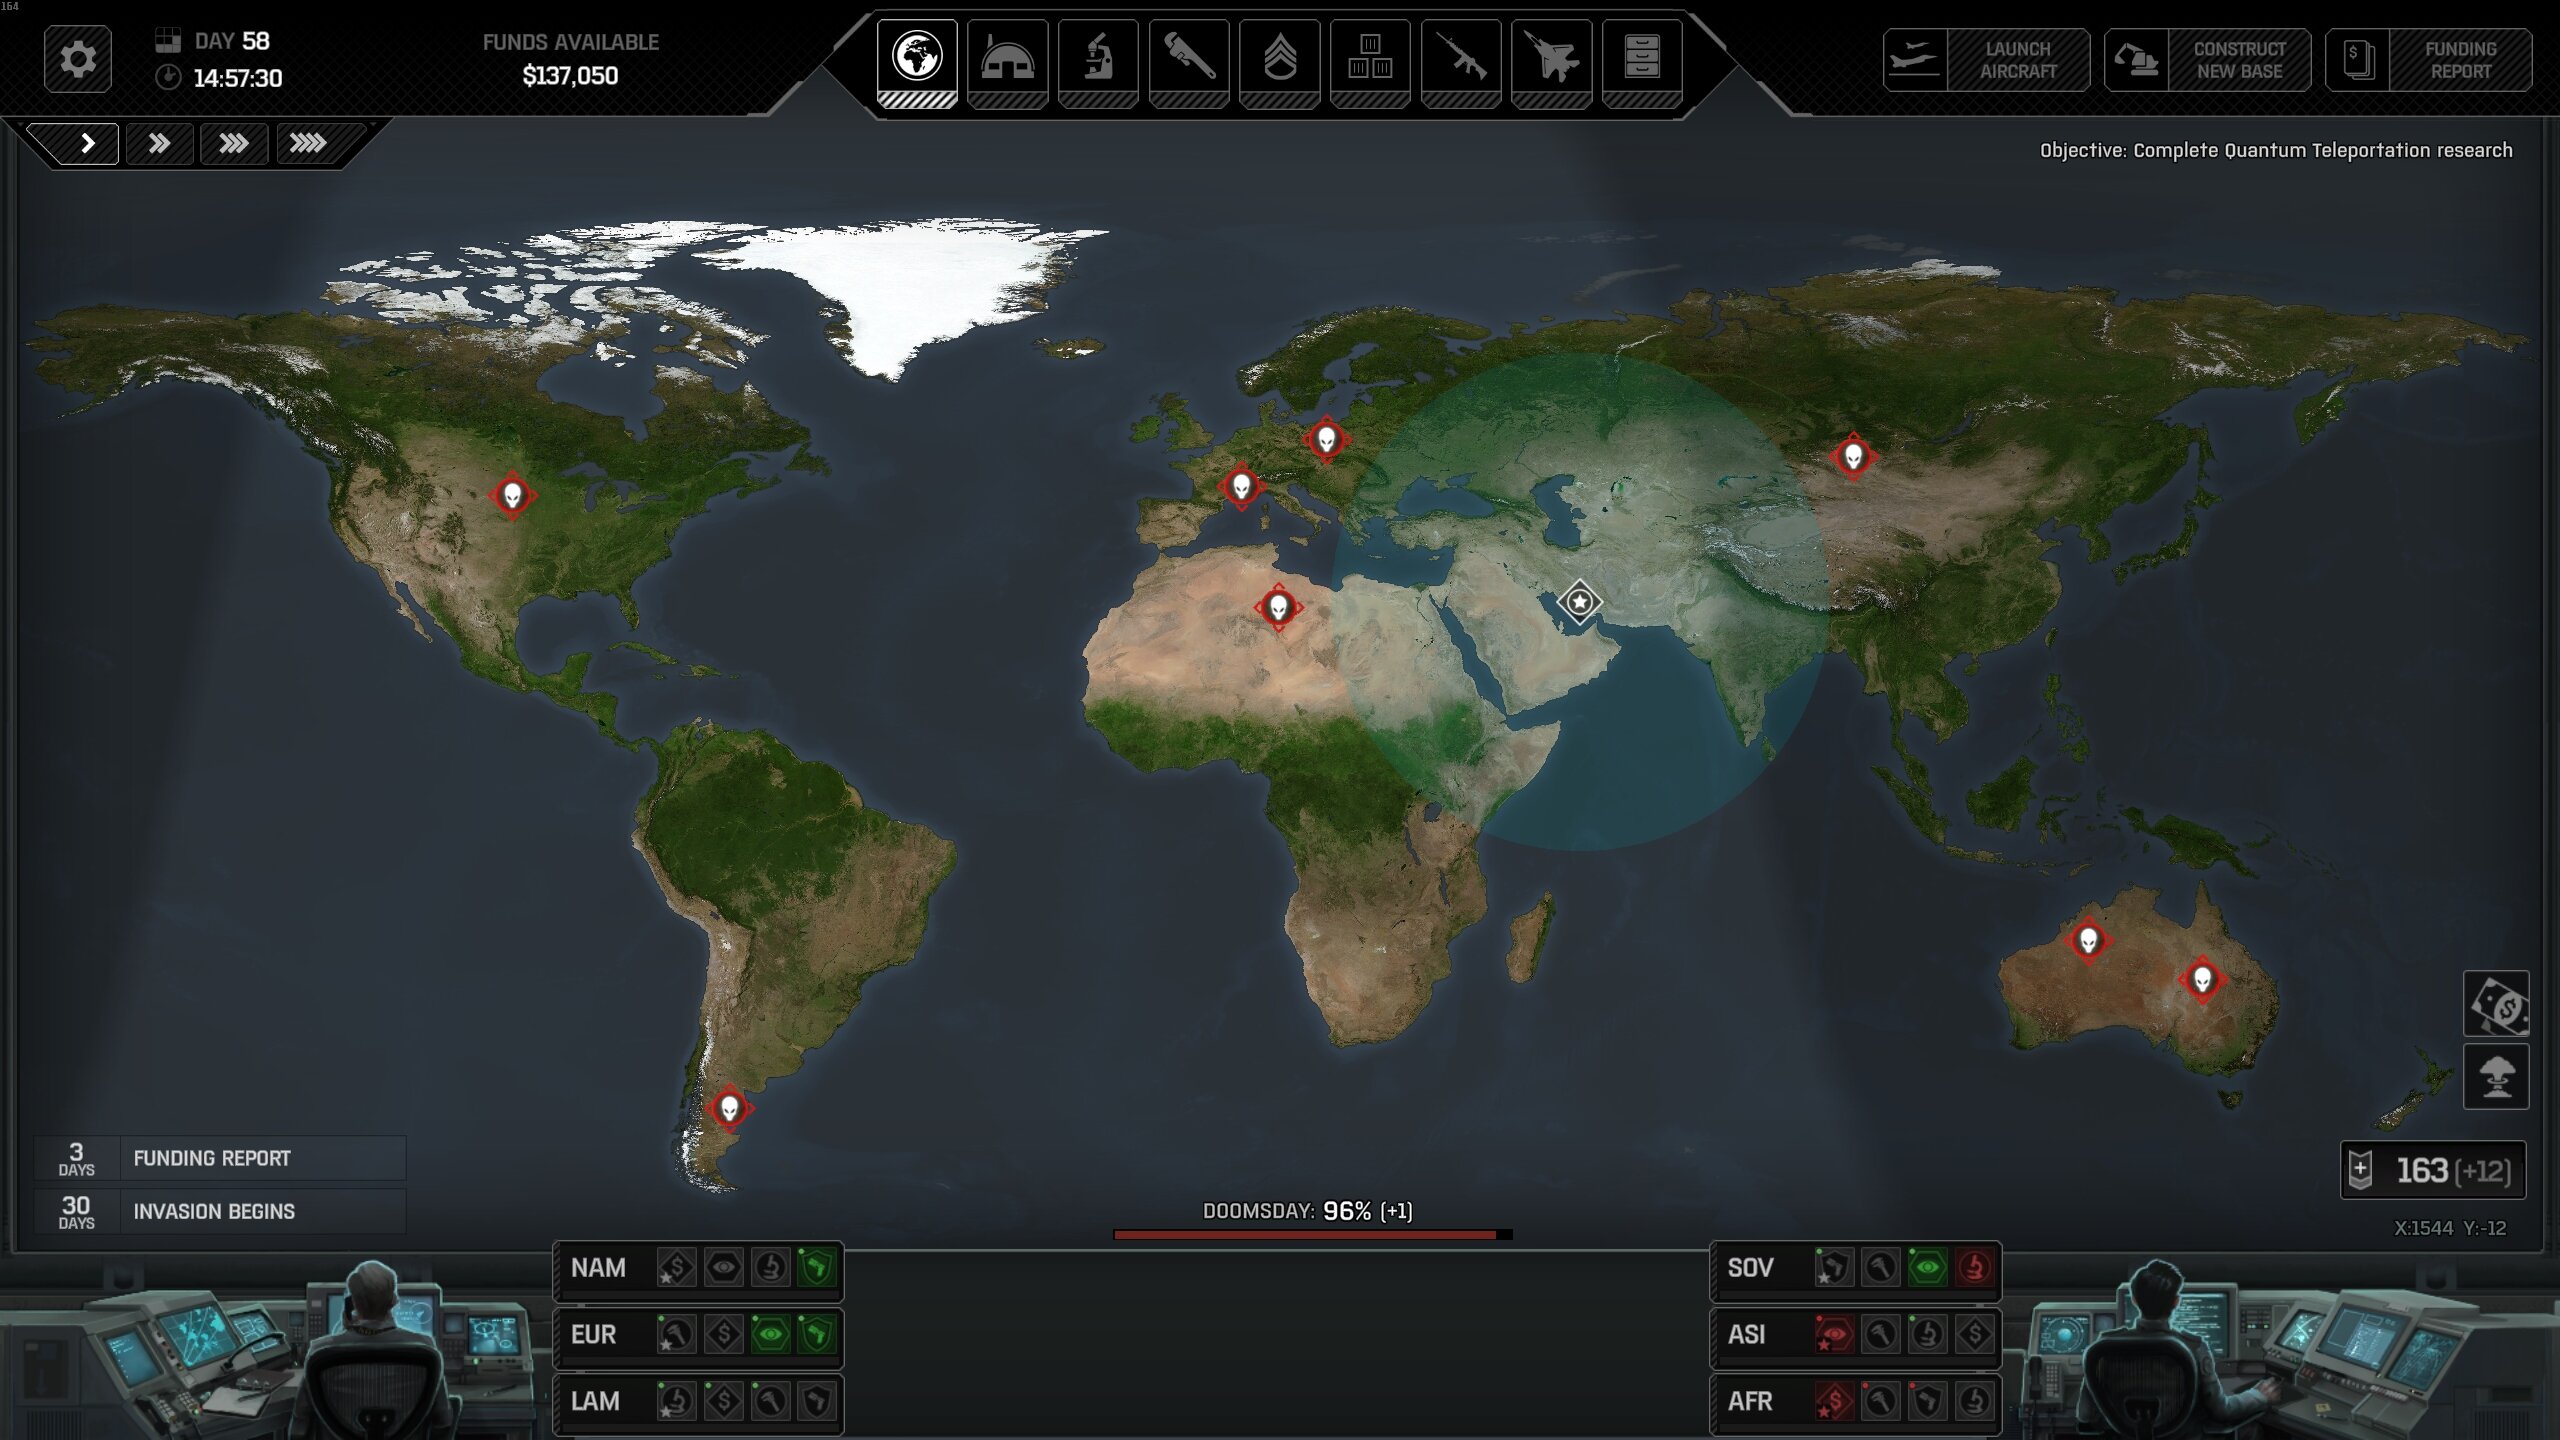
Task: Click the ASI funding dollar icon
Action: point(1975,1334)
